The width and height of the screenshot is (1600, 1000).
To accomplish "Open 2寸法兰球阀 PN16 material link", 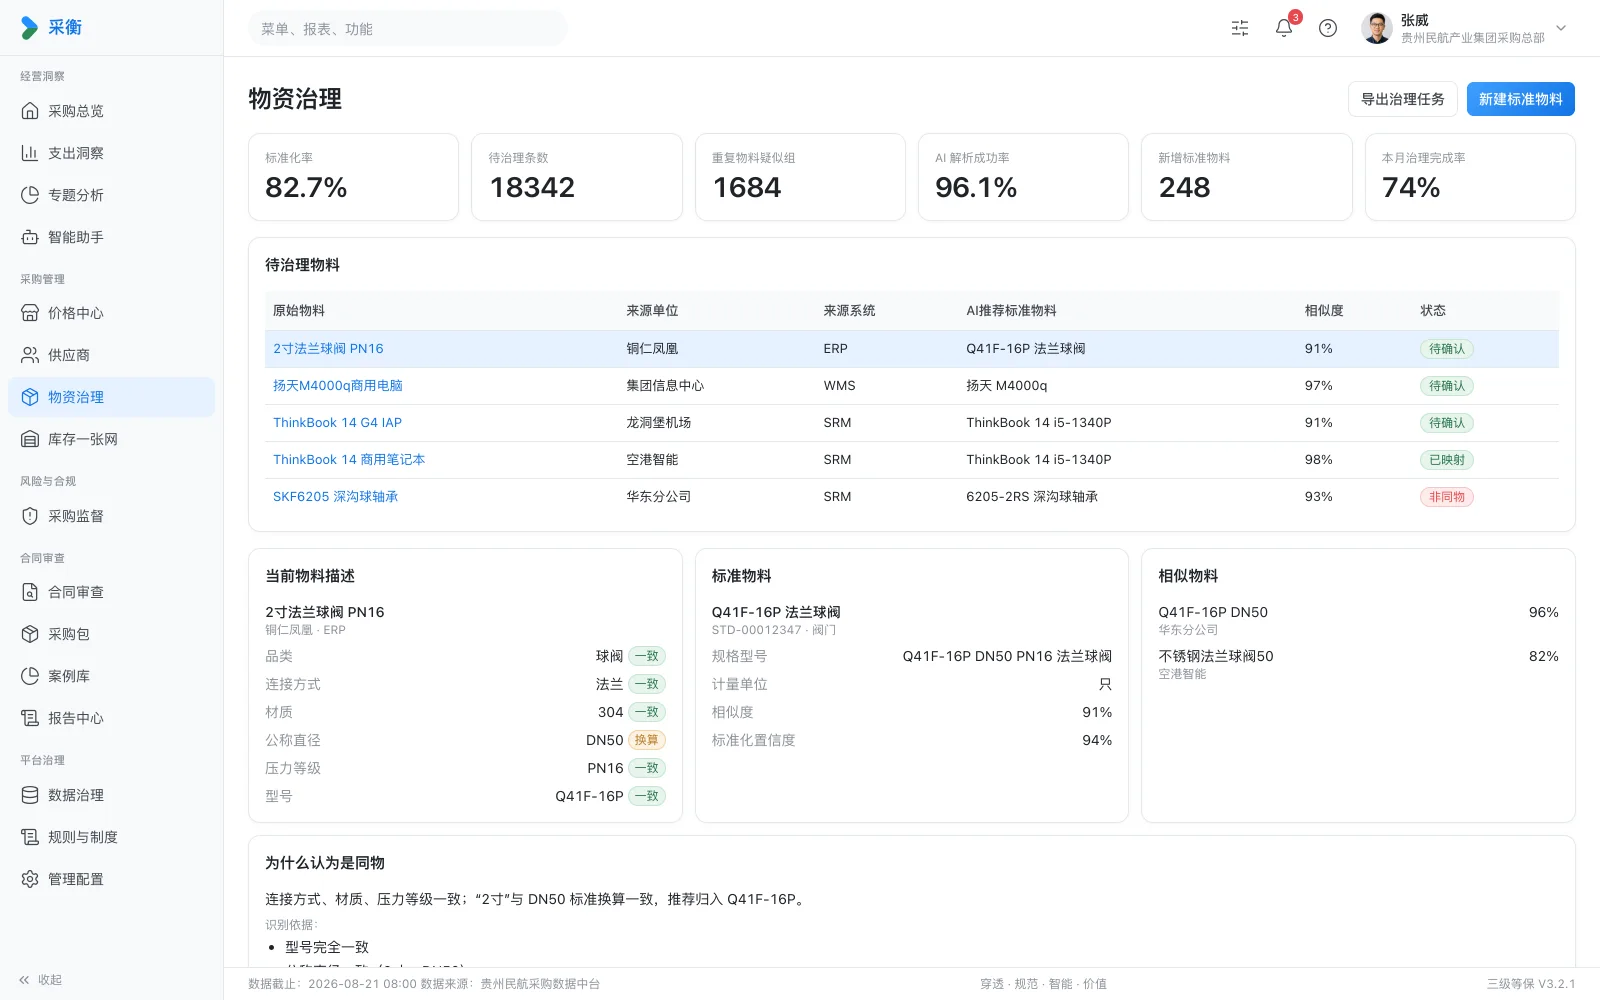I will coord(328,349).
